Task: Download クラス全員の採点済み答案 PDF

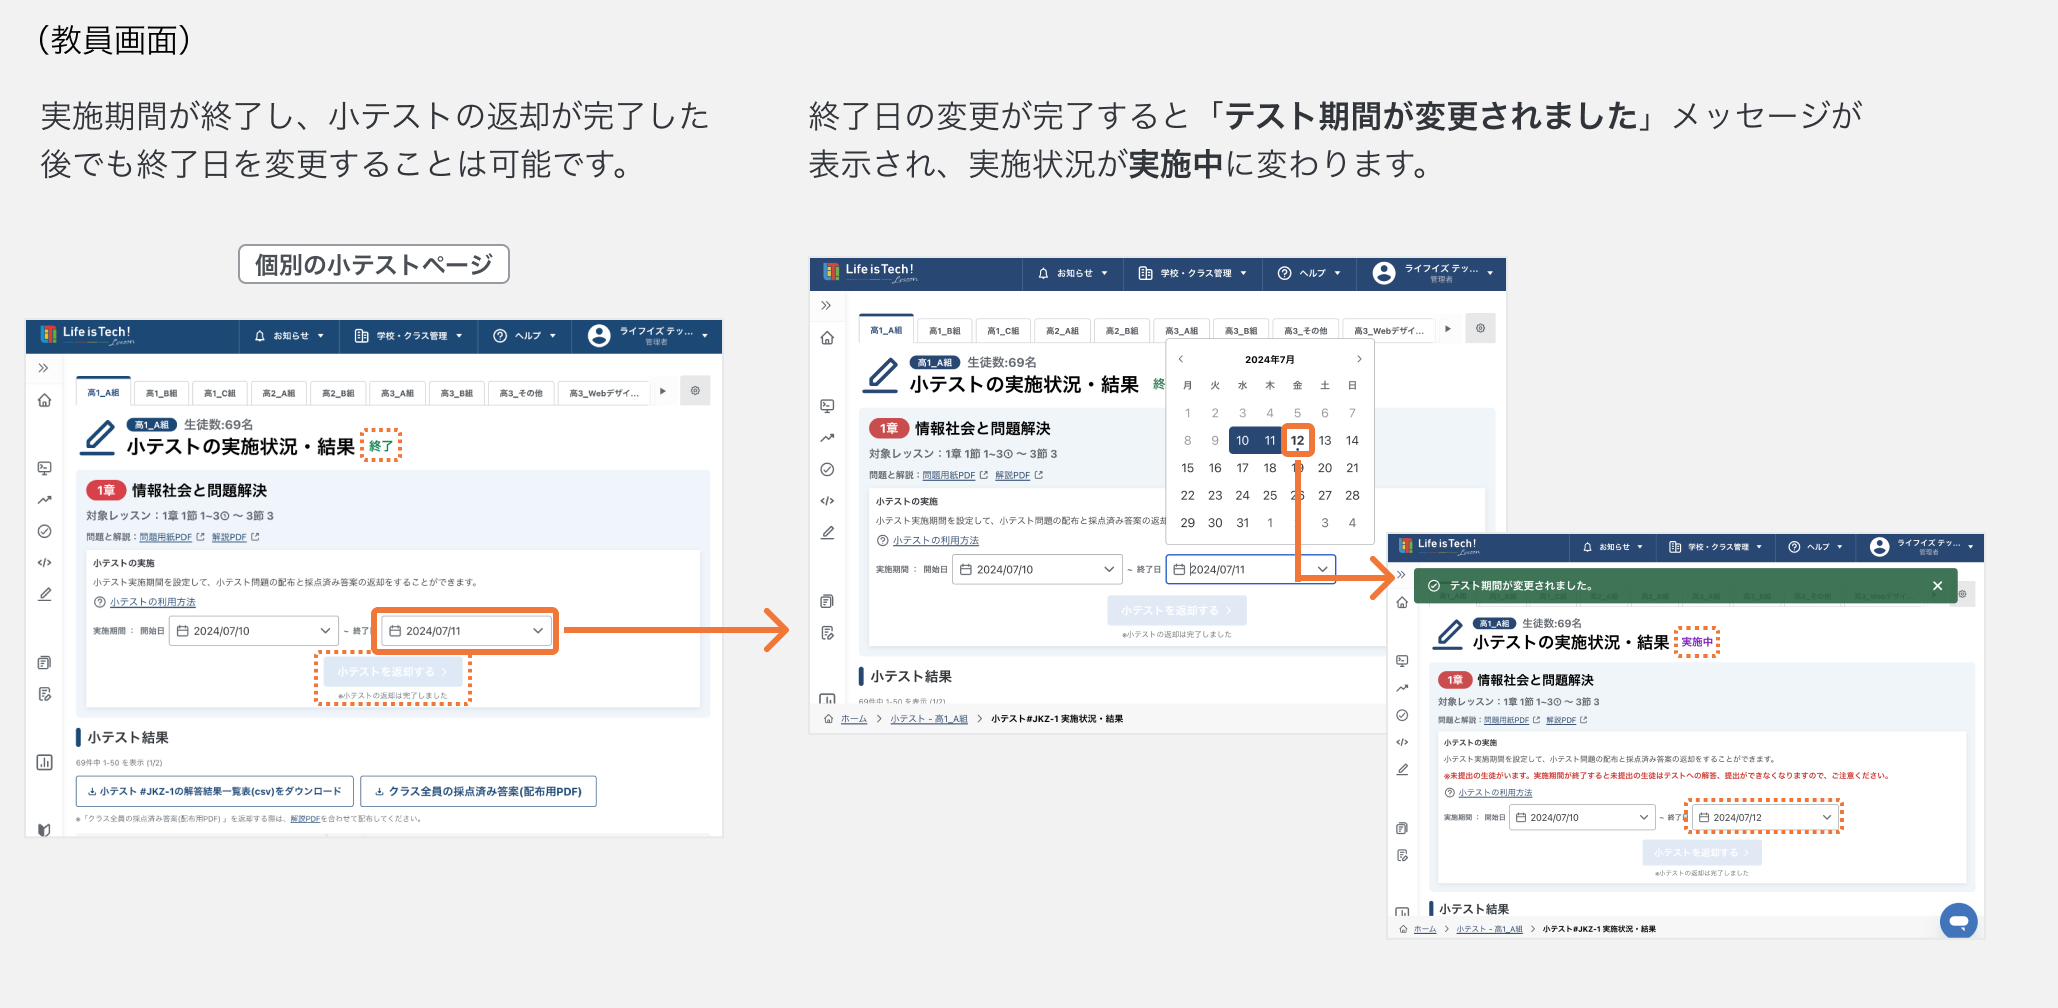Action: (478, 791)
